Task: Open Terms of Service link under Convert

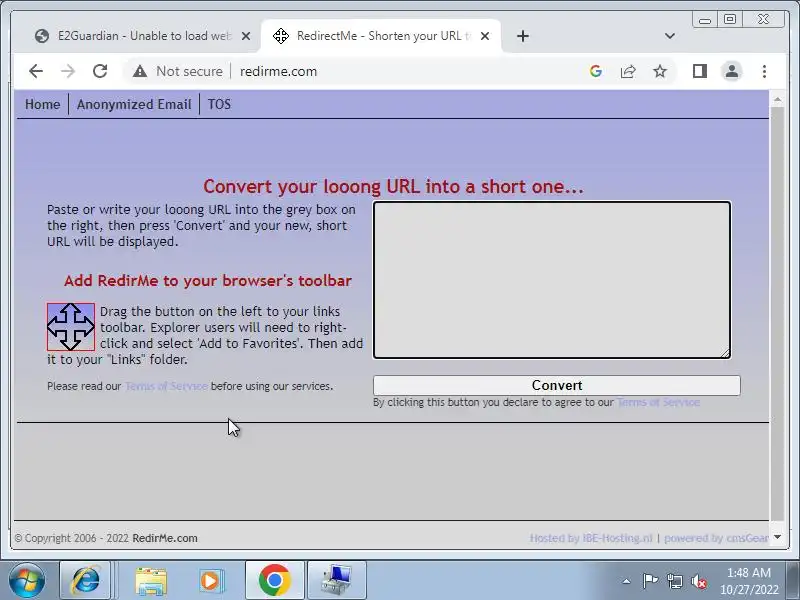Action: pos(658,402)
